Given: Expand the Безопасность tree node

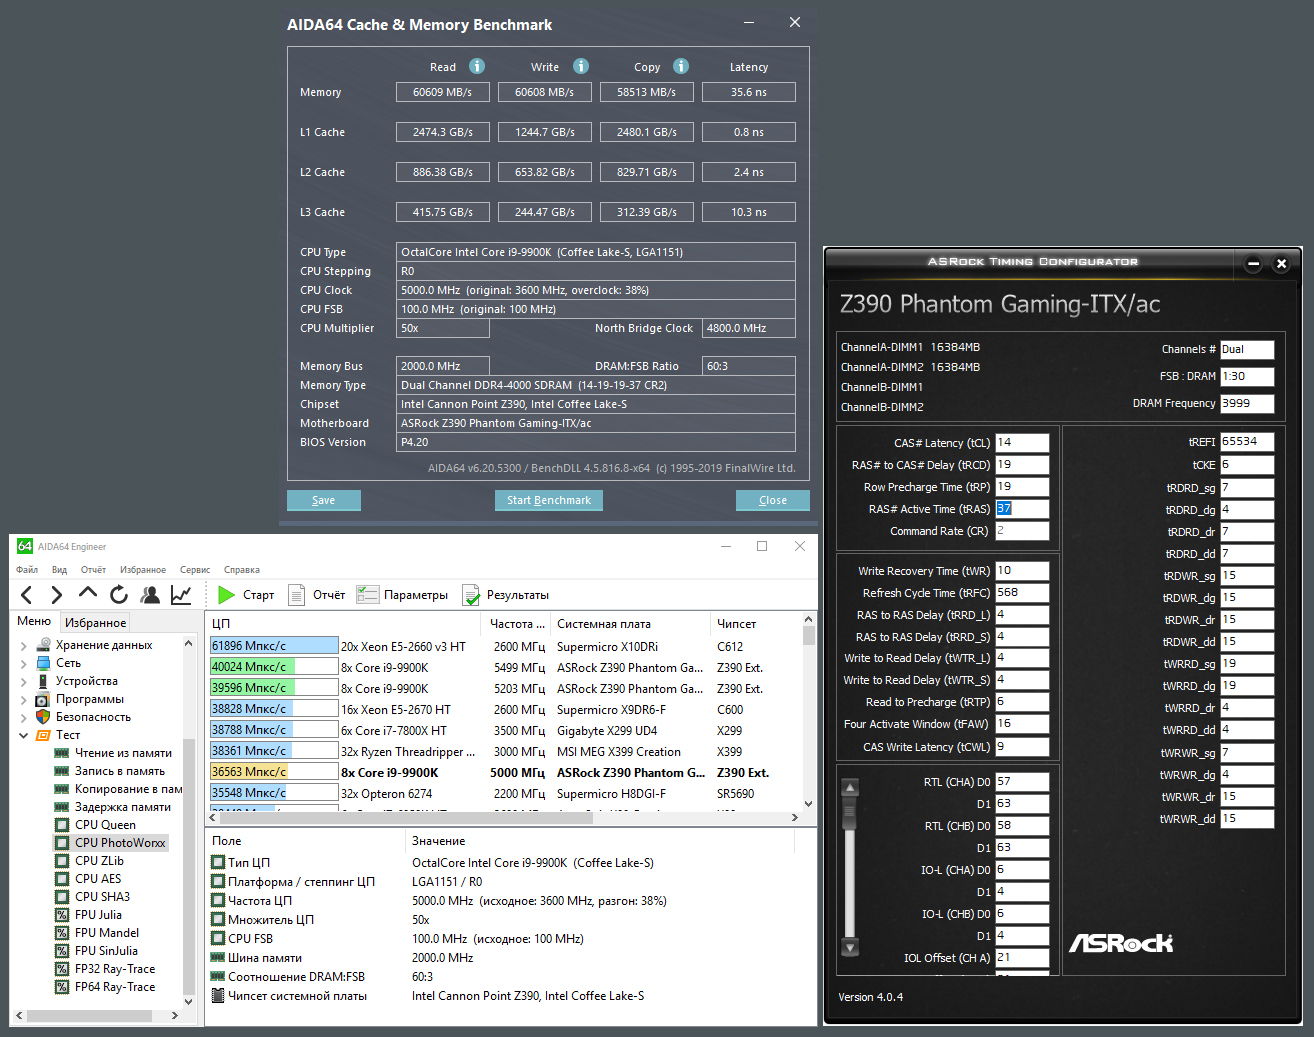Looking at the screenshot, I should pos(23,718).
